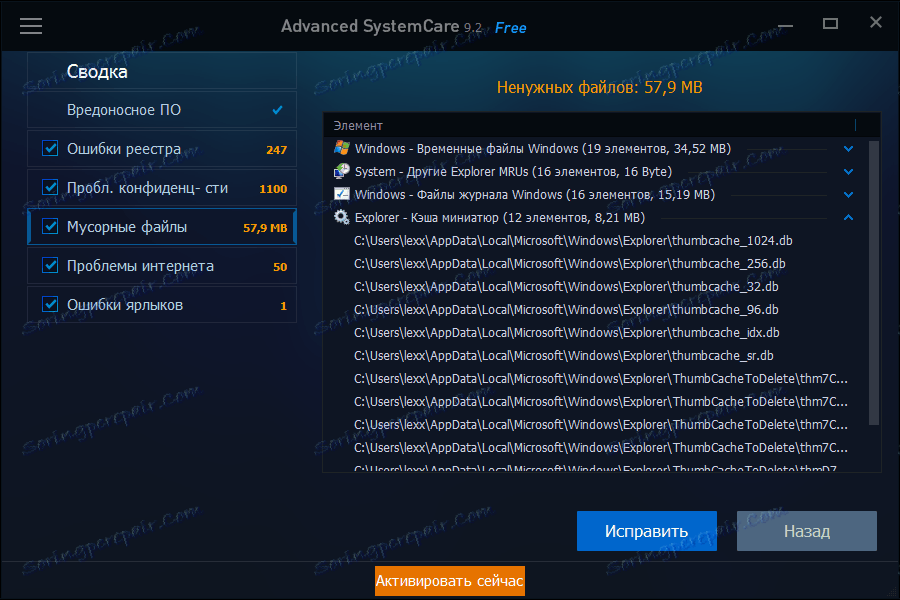Click the Активировать сейчас button
The image size is (900, 600).
[x=449, y=581]
